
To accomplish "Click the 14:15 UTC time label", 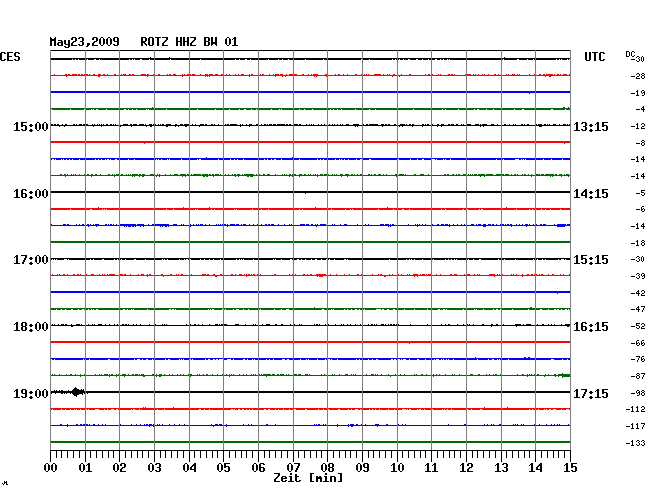I will 591,194.
